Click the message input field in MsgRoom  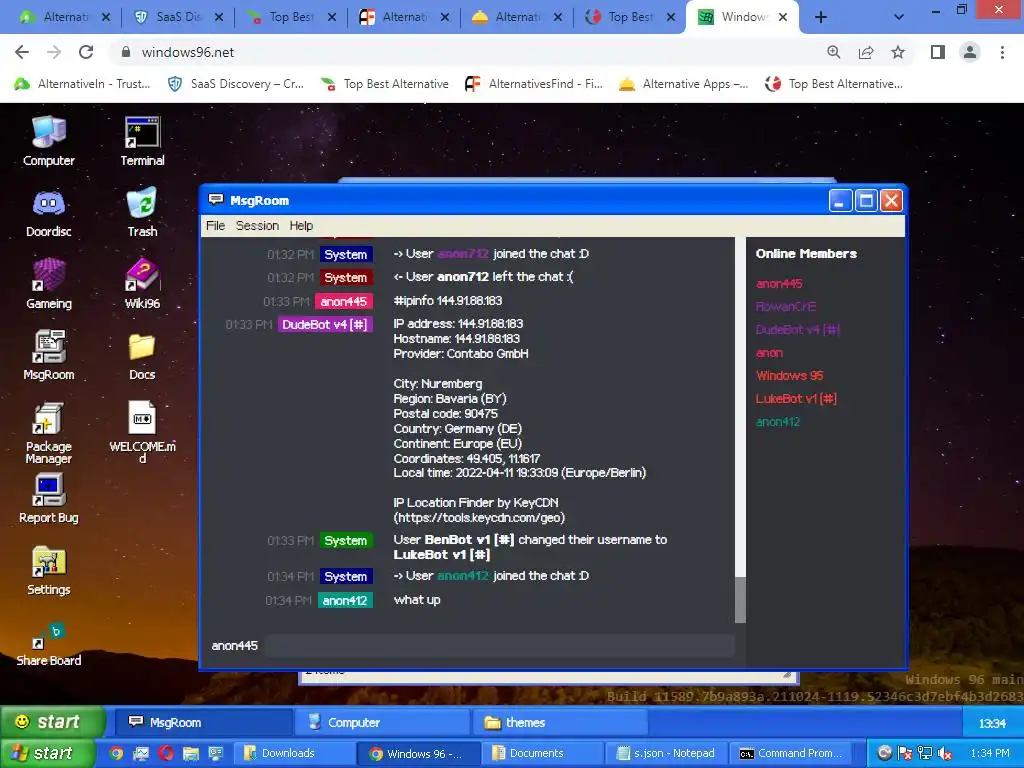coord(500,645)
